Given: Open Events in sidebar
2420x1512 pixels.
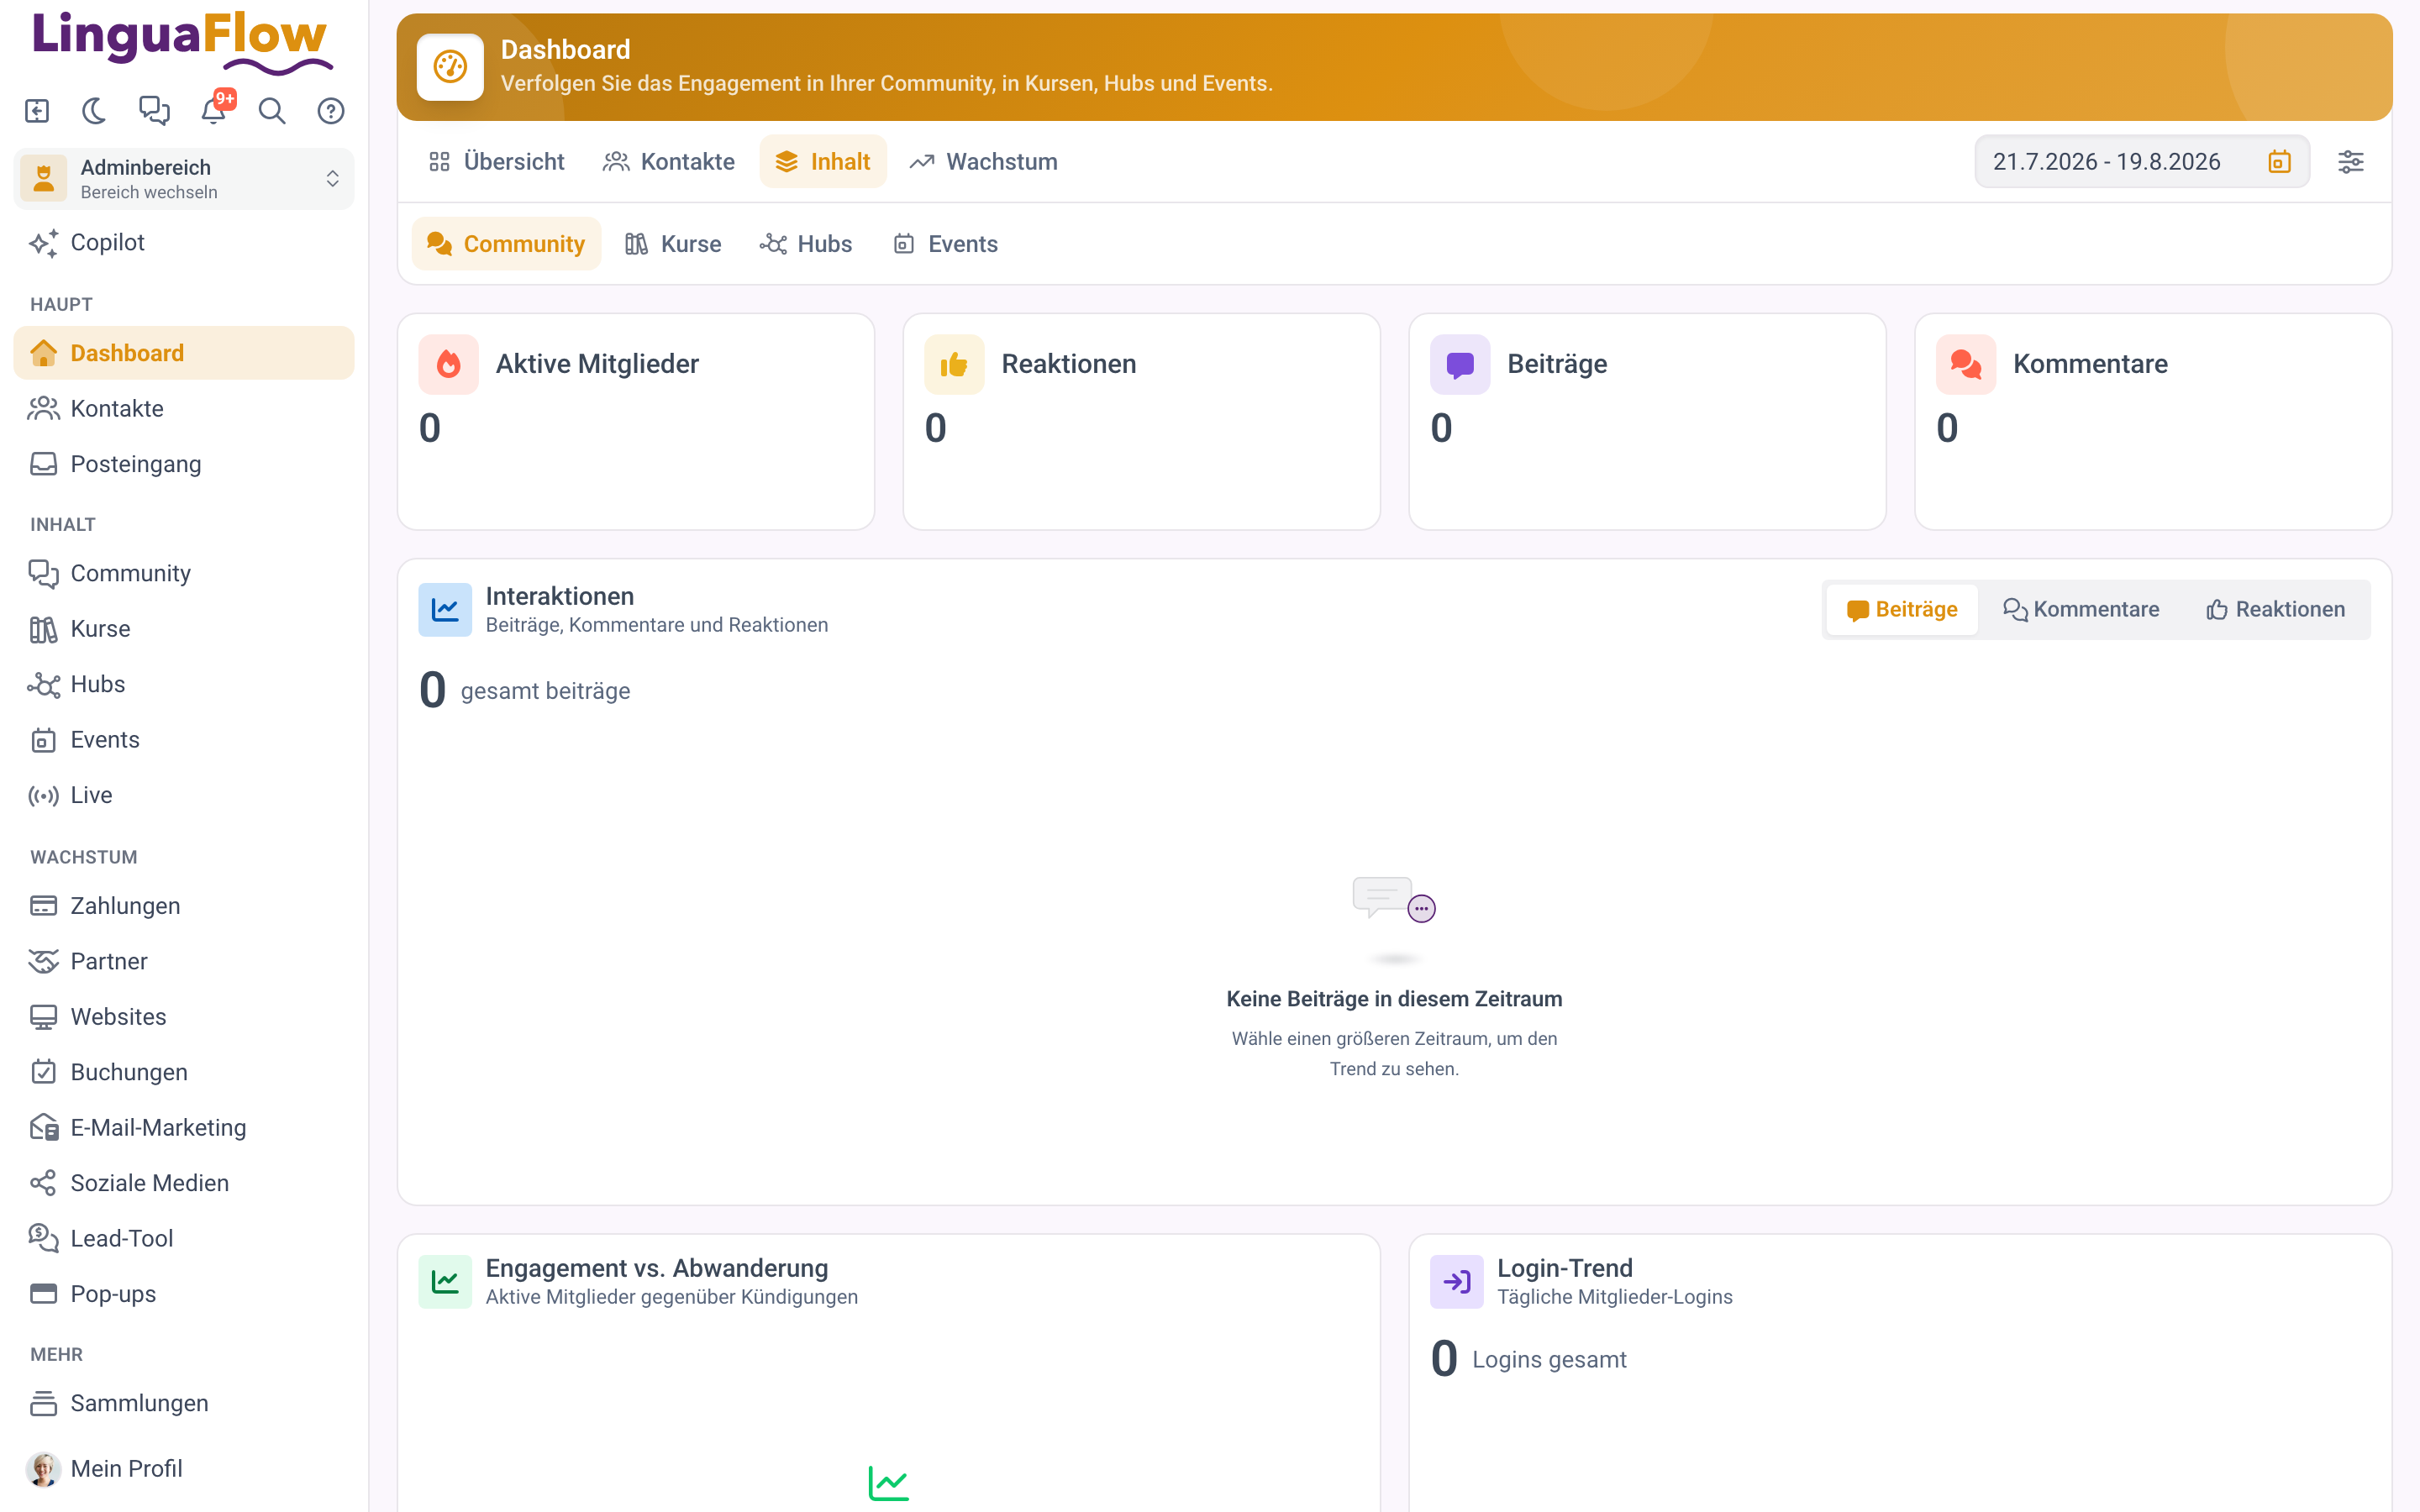Looking at the screenshot, I should (x=184, y=740).
